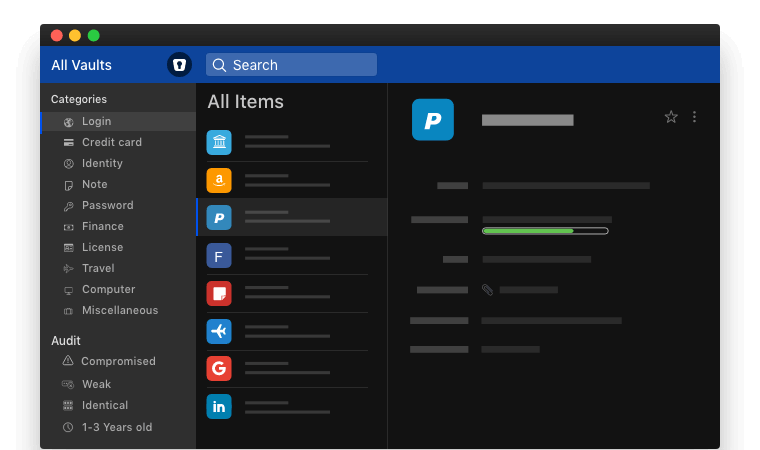Open the Google login item
This screenshot has height=450, width=760.
[219, 368]
